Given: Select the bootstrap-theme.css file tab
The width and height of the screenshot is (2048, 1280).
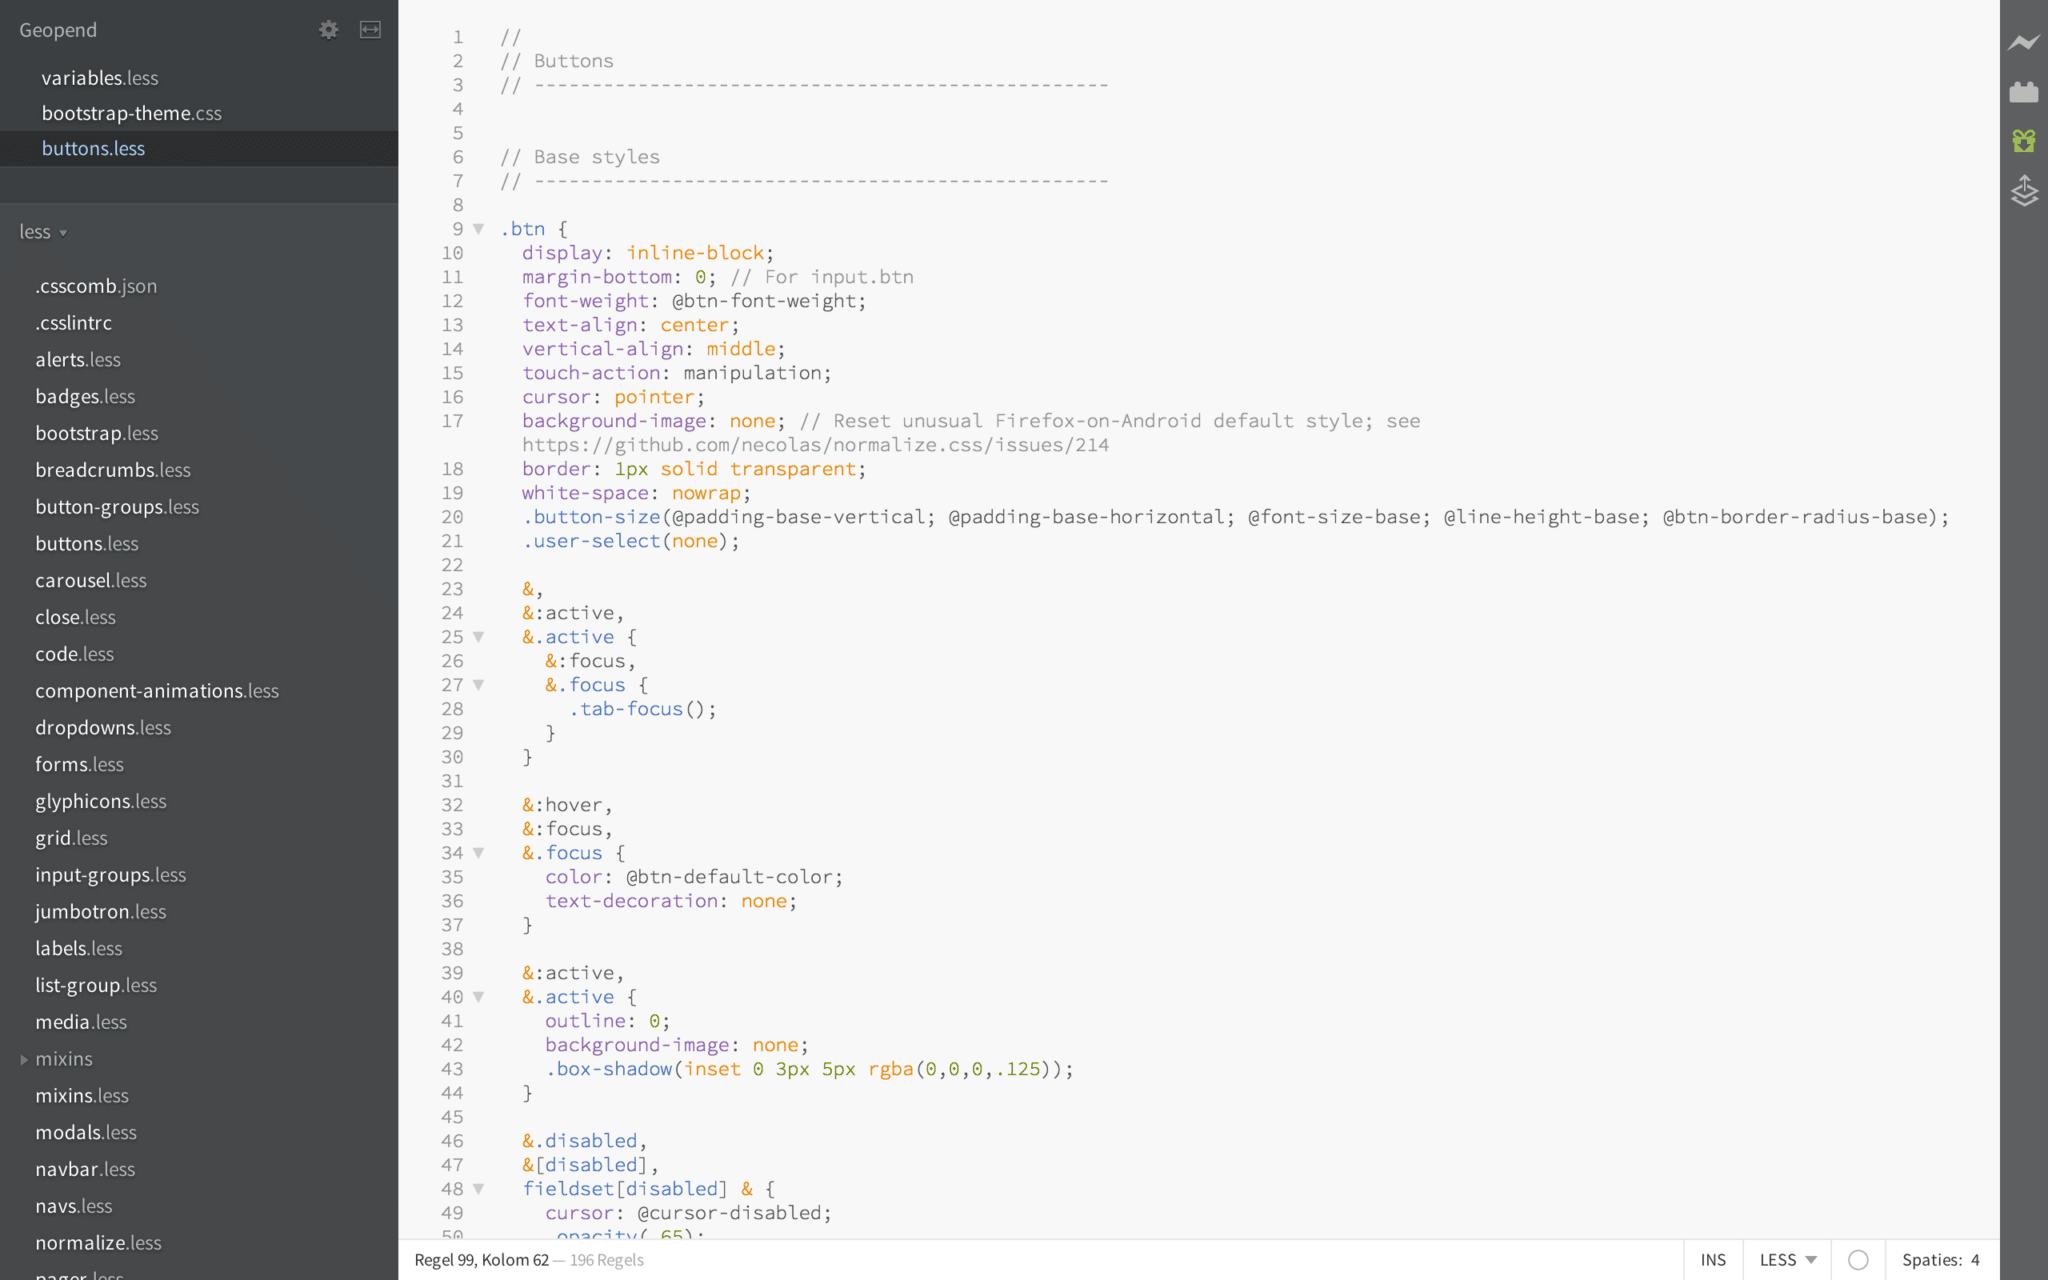Looking at the screenshot, I should pos(131,112).
